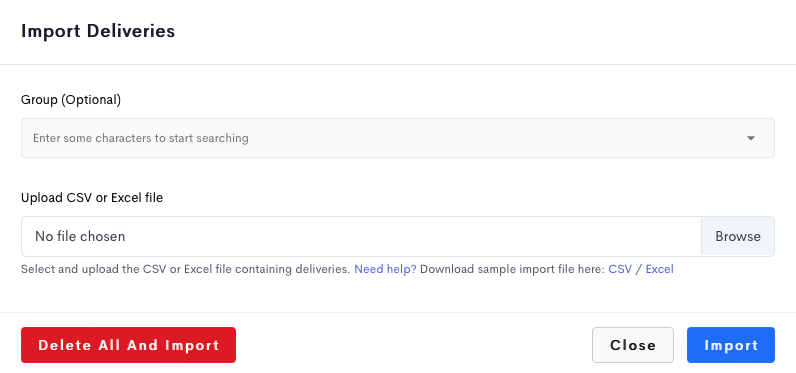The image size is (796, 373).
Task: Expand the Group dropdown arrow
Action: (x=751, y=138)
